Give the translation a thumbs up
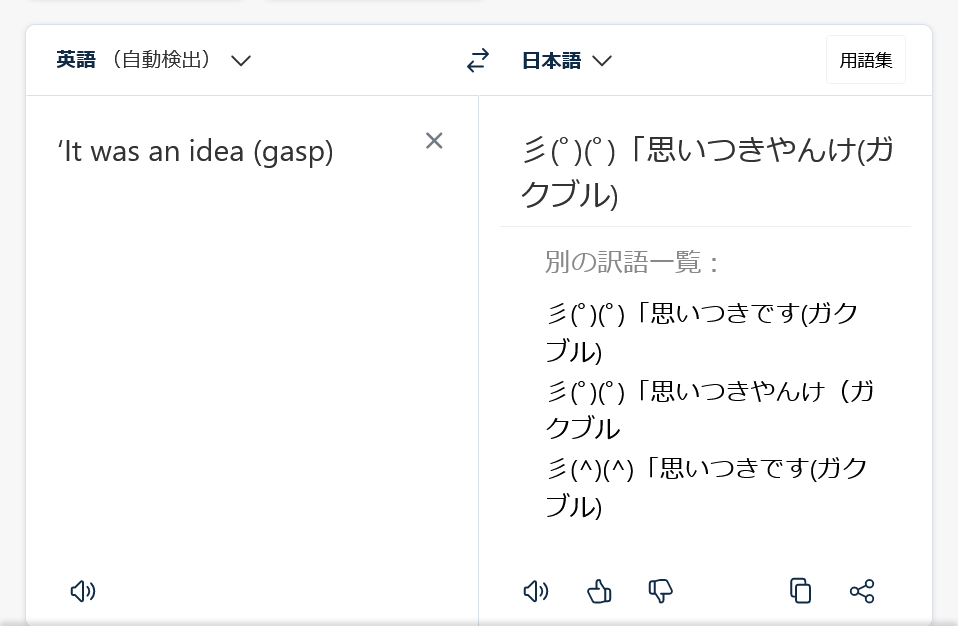 (599, 591)
